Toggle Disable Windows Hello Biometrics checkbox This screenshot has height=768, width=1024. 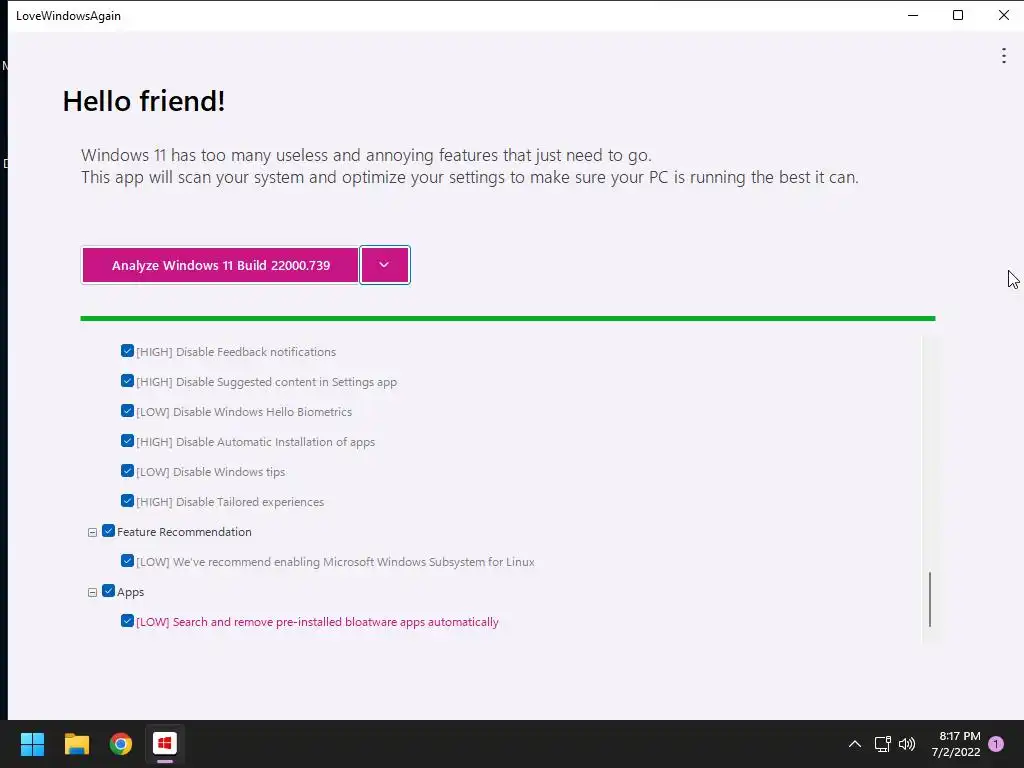[127, 411]
